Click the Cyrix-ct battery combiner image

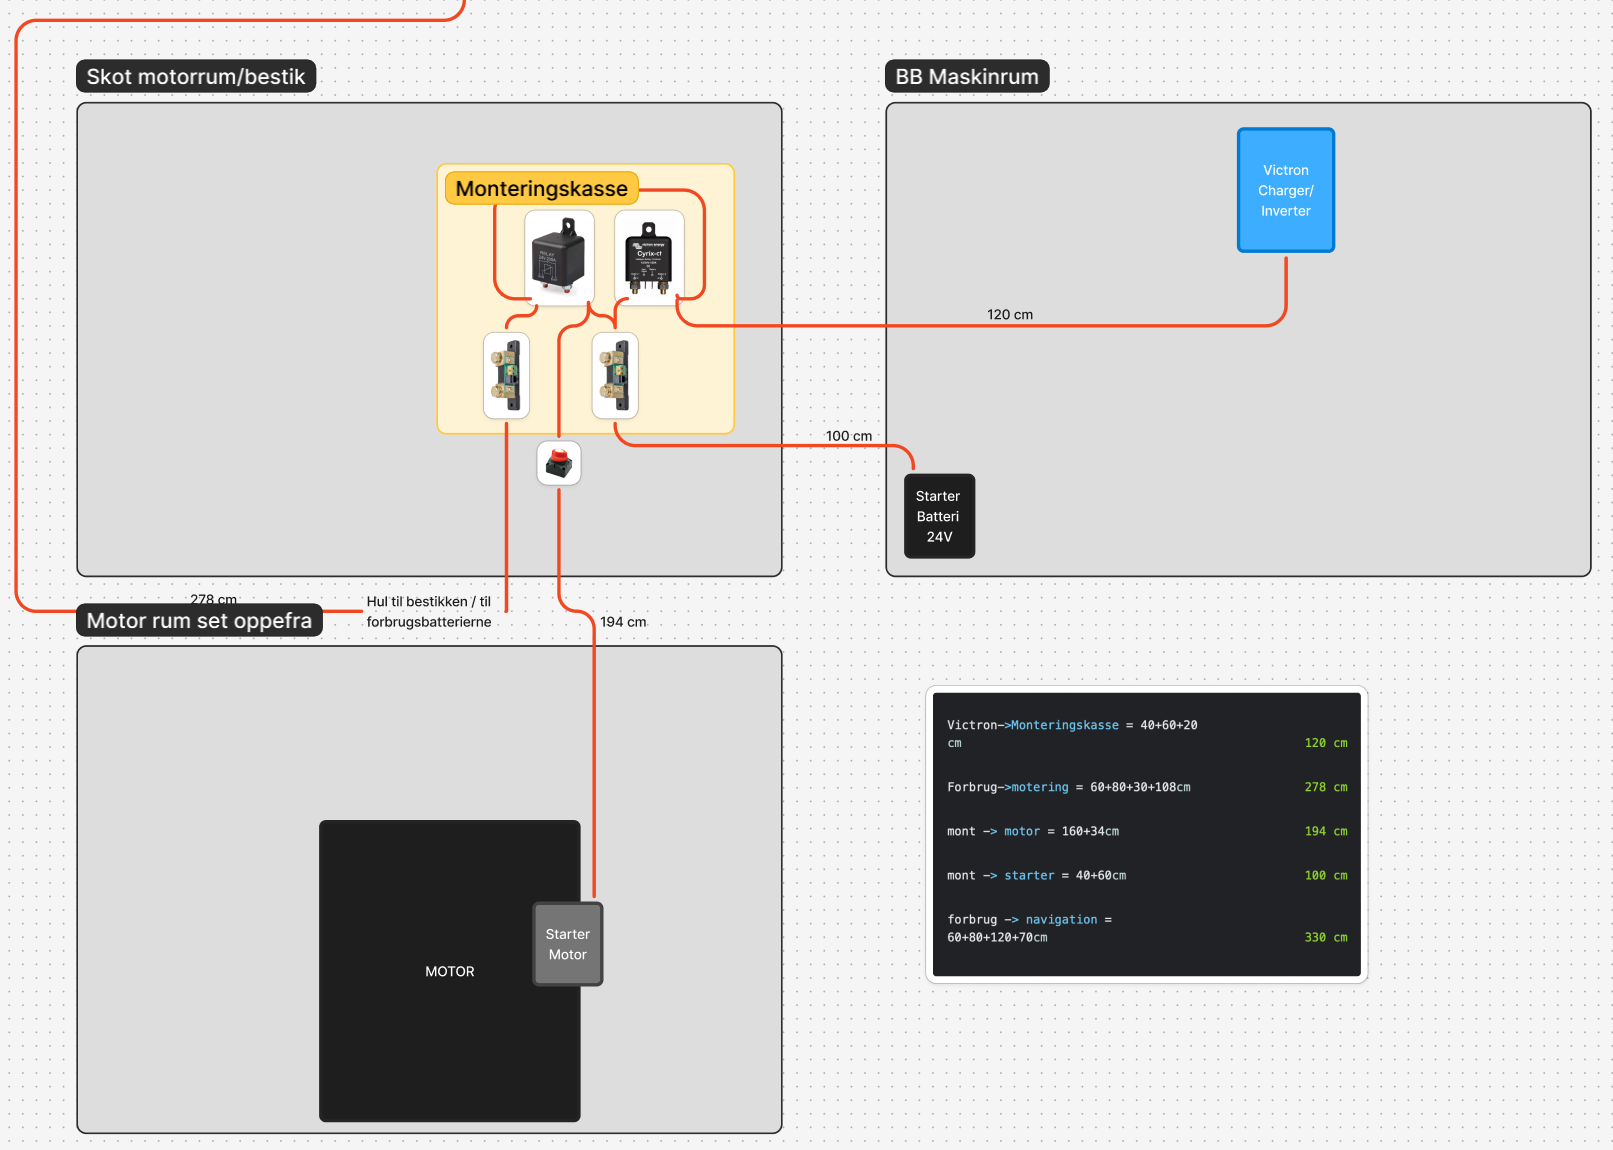pos(649,257)
